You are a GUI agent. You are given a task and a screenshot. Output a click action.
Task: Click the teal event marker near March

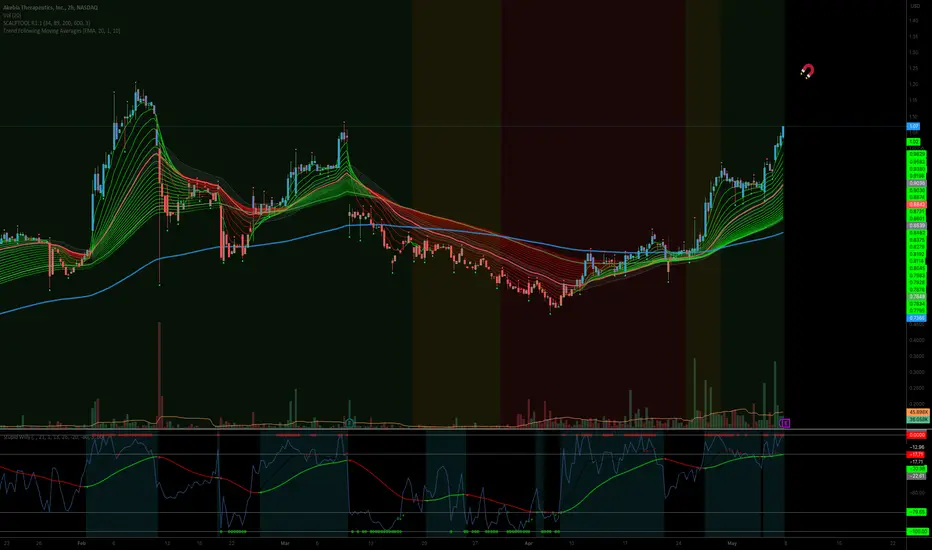pyautogui.click(x=350, y=423)
